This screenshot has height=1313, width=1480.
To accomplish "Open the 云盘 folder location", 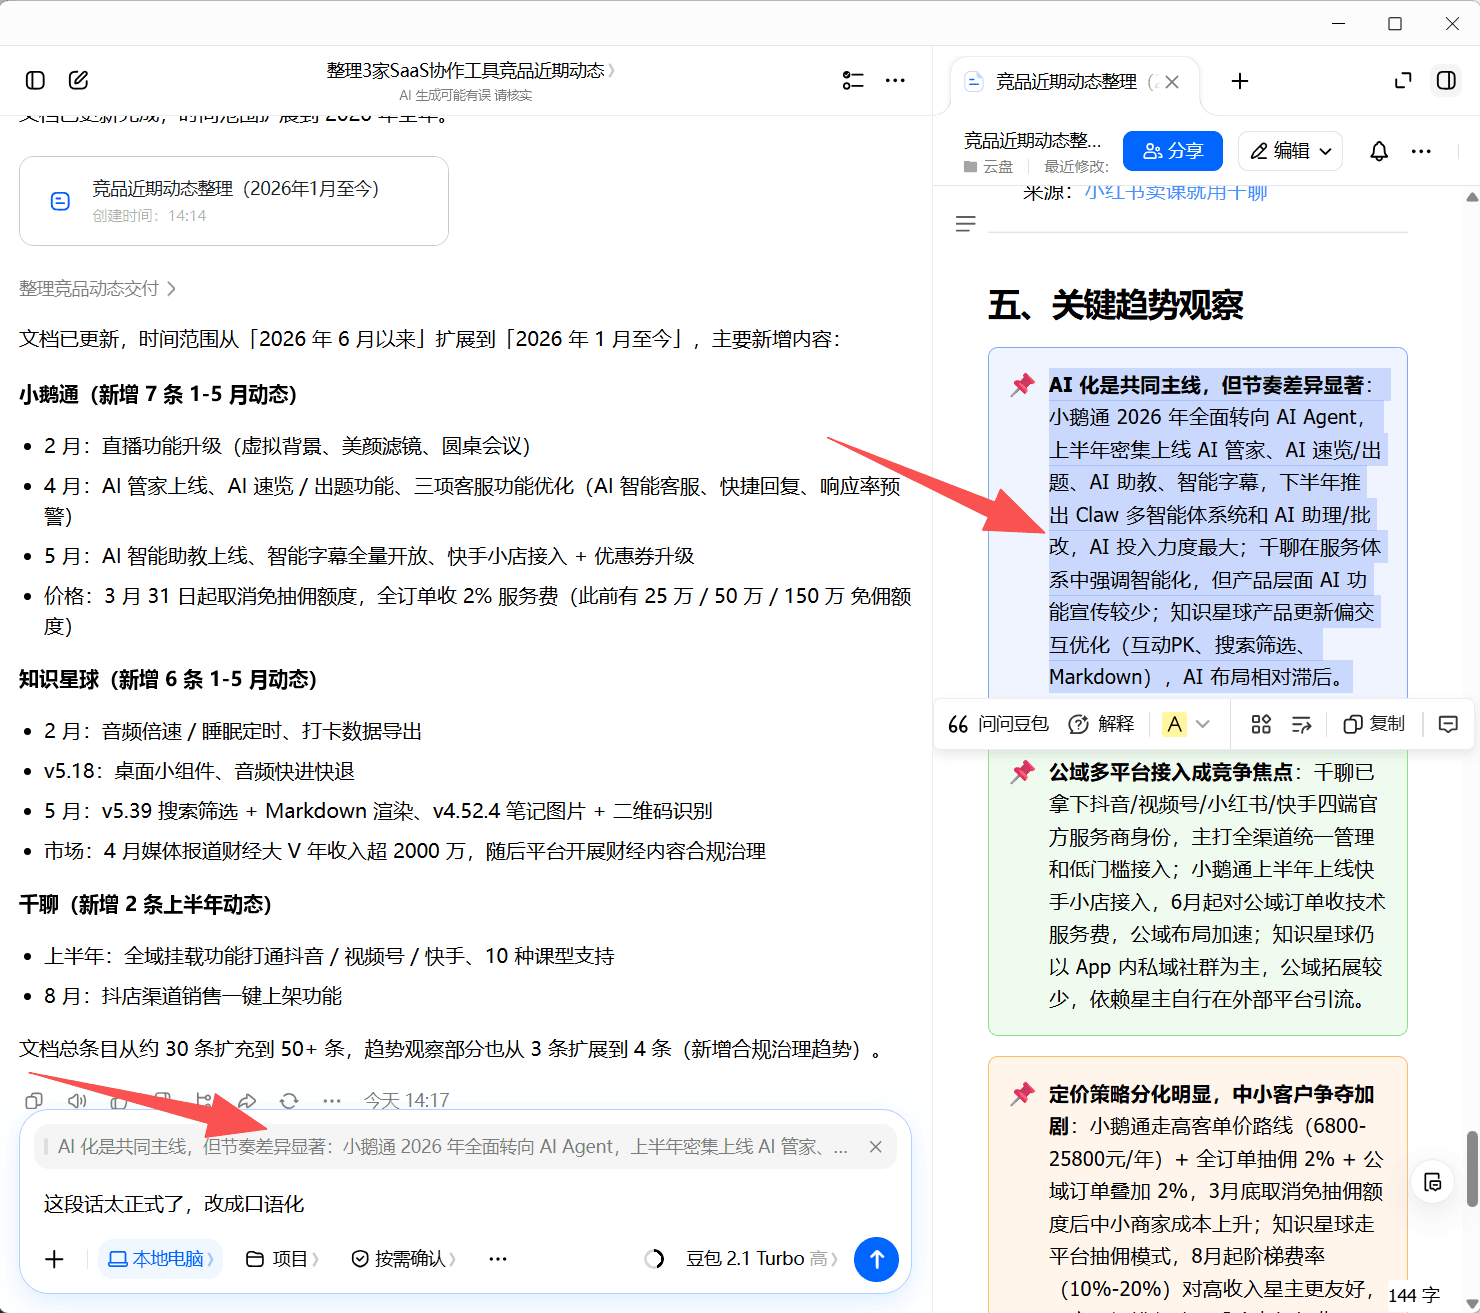I will pos(989,167).
